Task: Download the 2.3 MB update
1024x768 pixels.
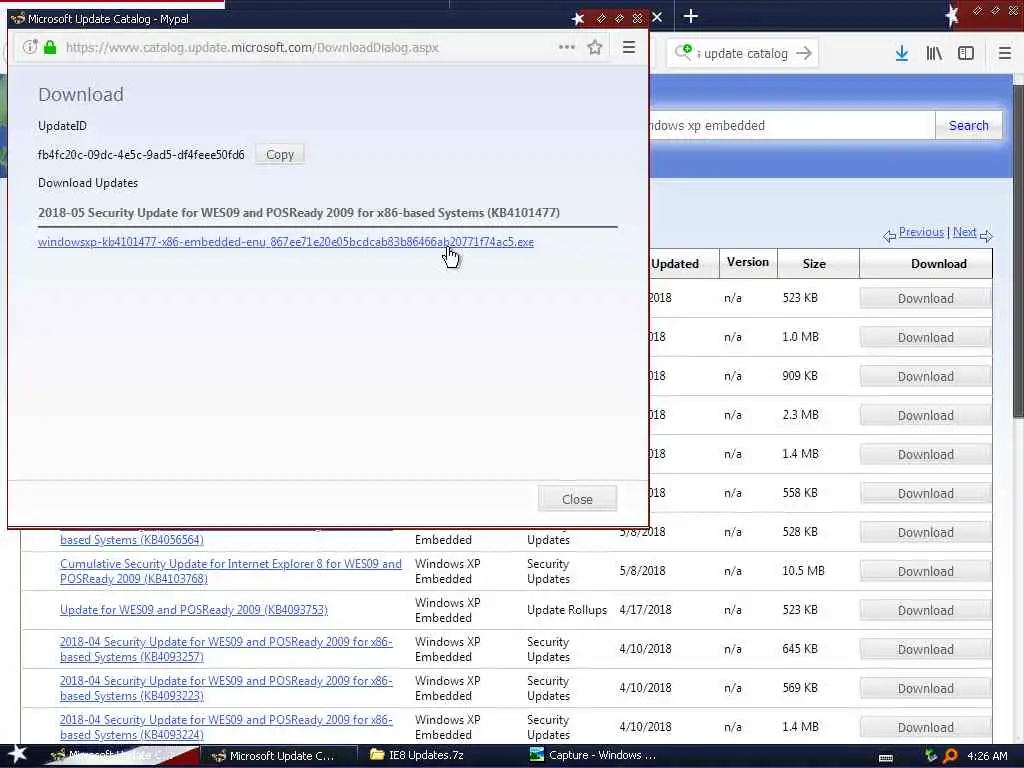Action: coord(925,416)
